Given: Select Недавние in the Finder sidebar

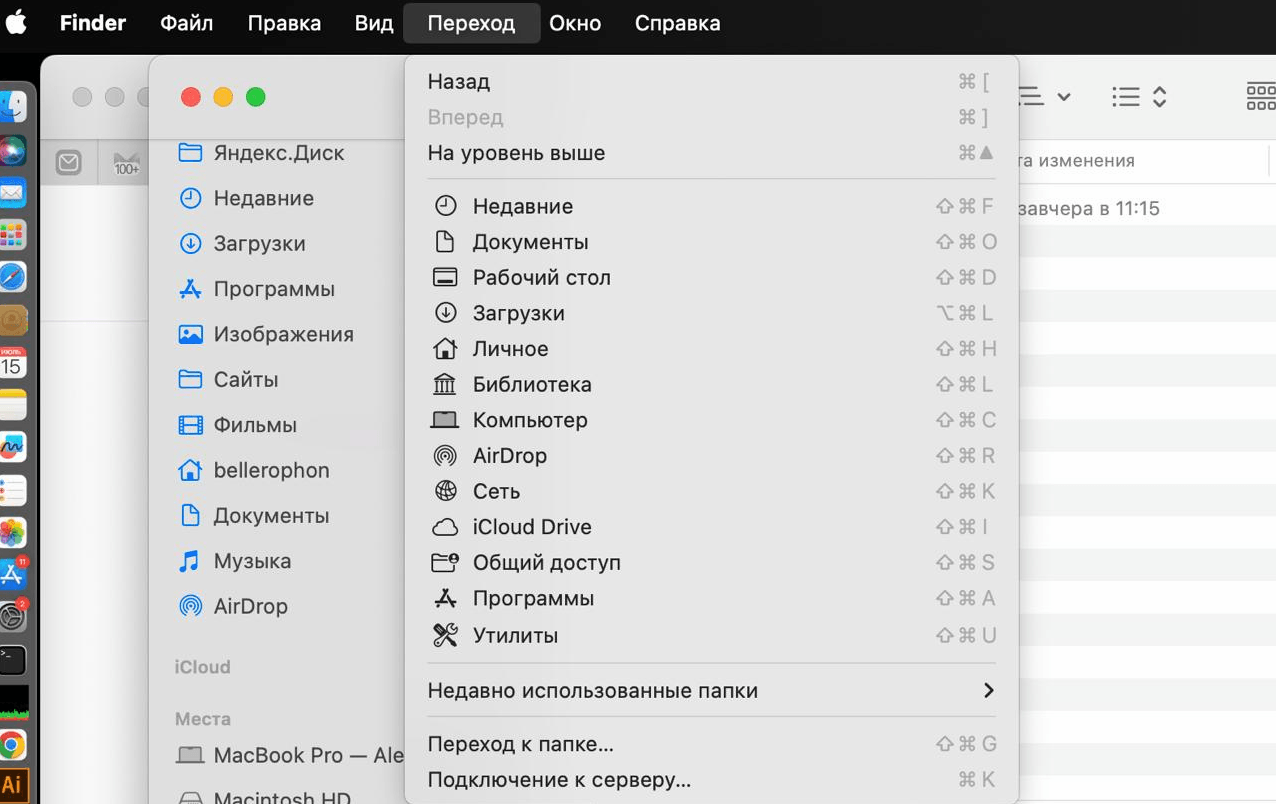Looking at the screenshot, I should point(246,198).
